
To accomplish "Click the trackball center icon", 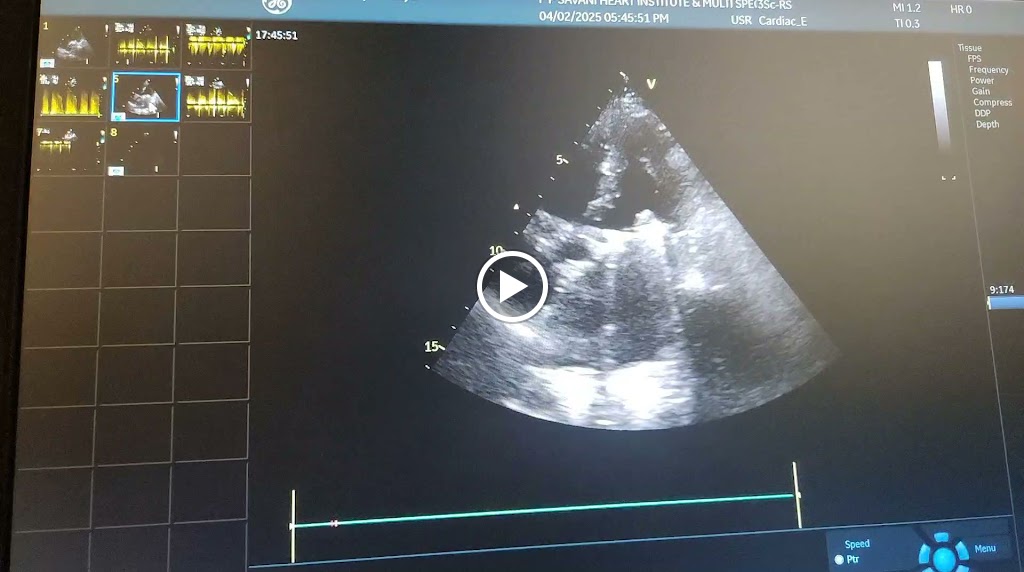I will click(x=944, y=558).
